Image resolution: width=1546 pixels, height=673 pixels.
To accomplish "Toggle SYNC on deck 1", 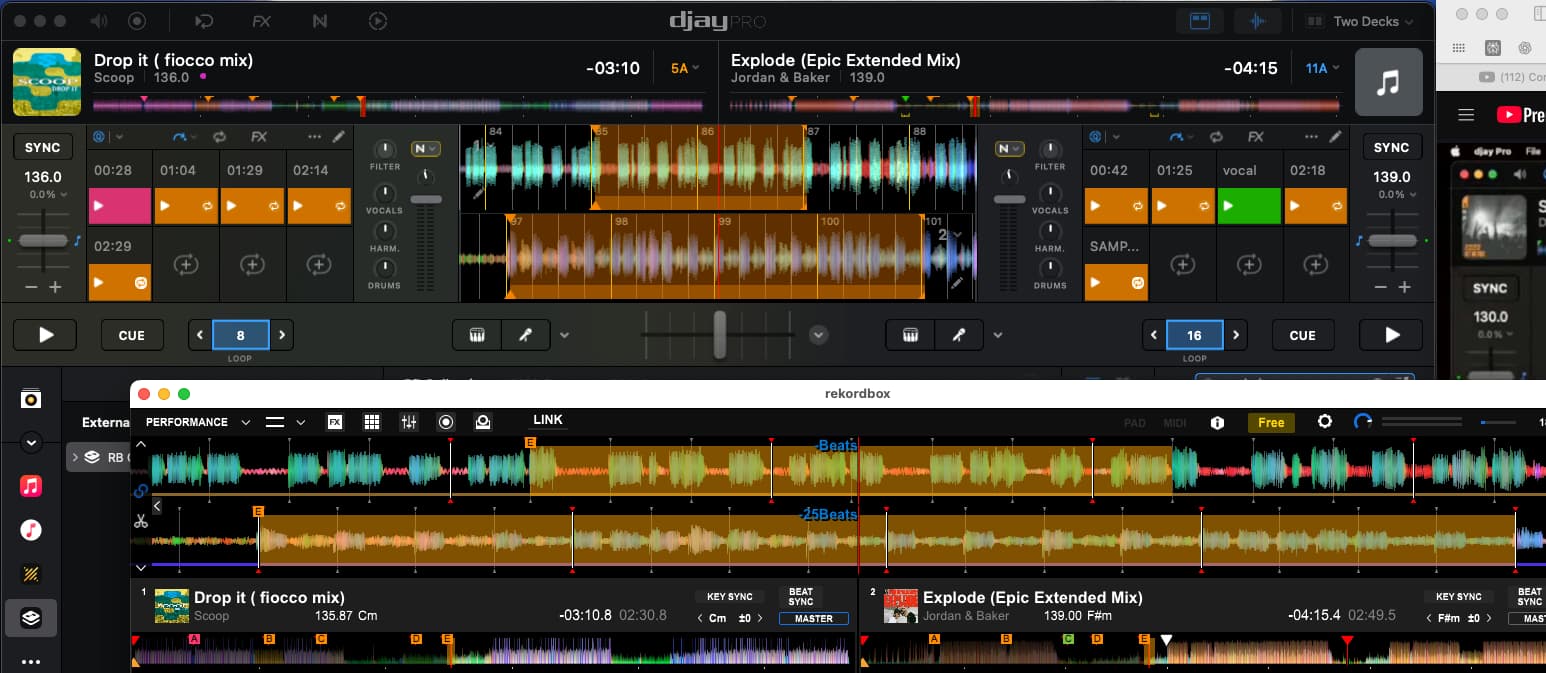I will point(42,147).
